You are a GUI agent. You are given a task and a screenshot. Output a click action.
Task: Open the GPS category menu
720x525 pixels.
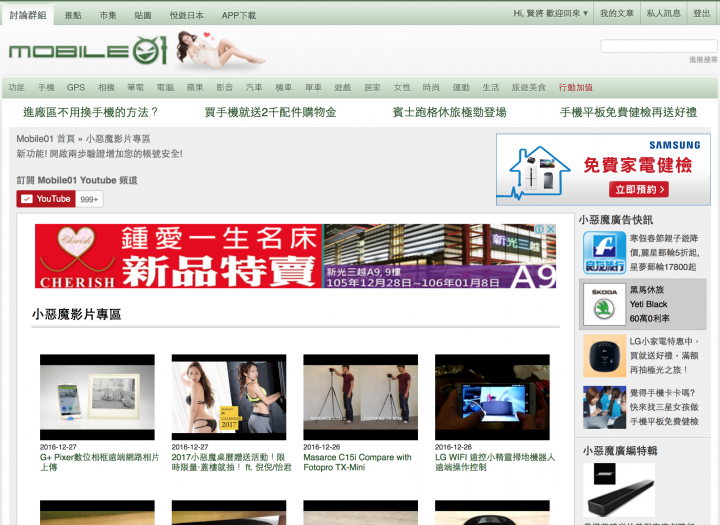(76, 87)
